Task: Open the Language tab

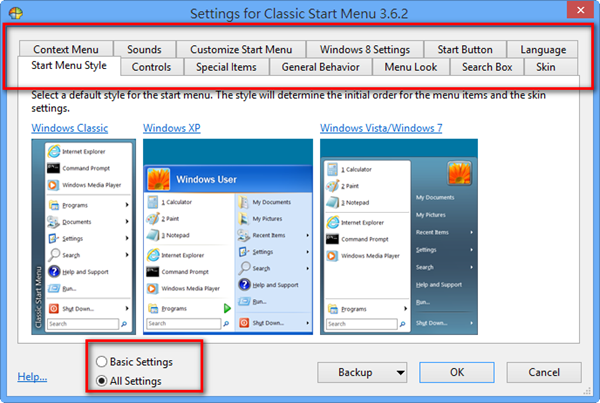Action: point(542,50)
